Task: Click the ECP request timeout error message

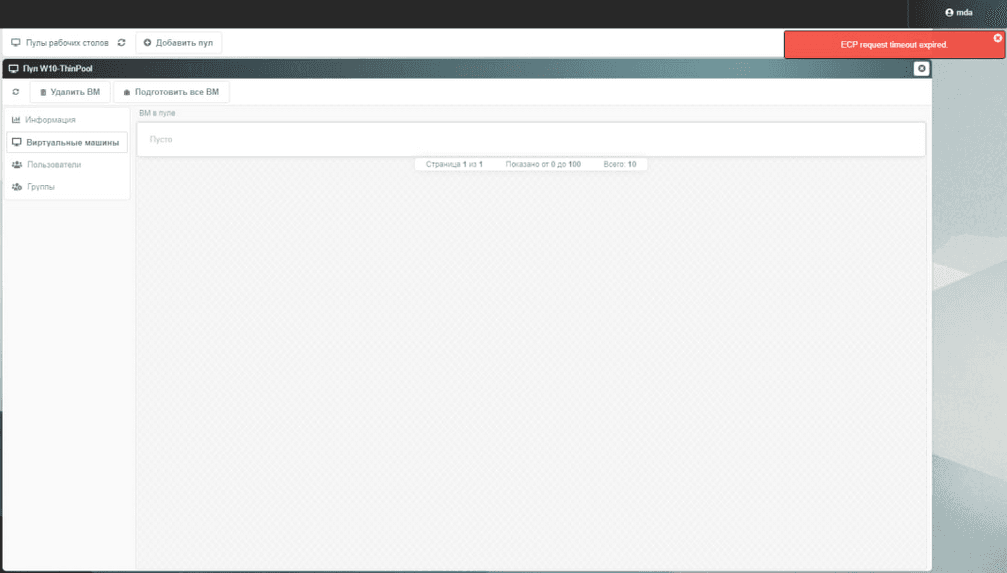Action: click(x=893, y=45)
